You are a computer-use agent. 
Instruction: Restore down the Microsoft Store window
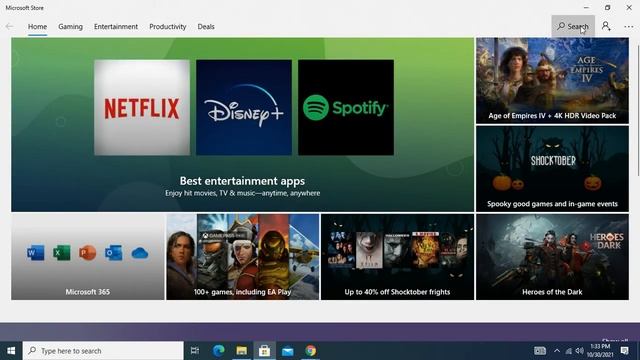[608, 7]
